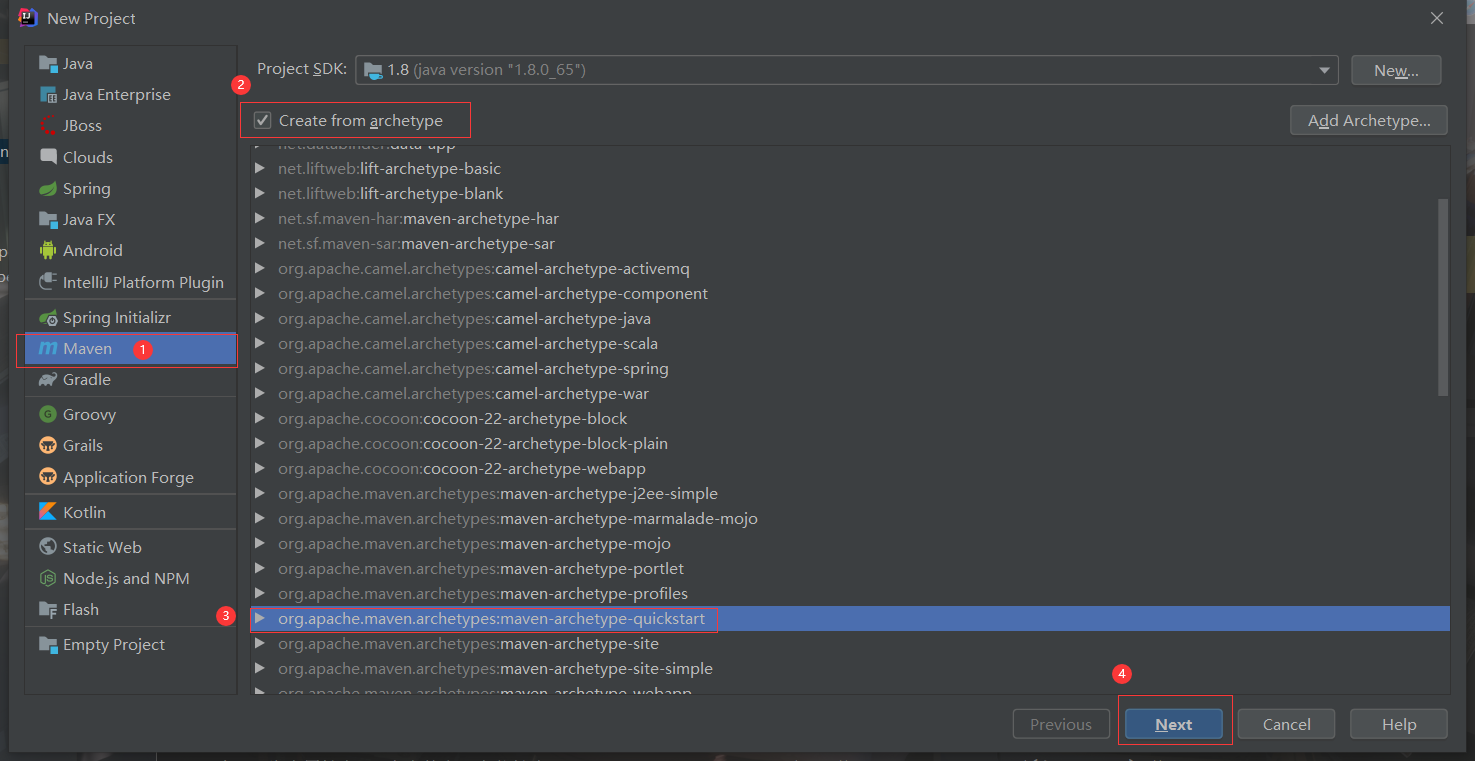
Task: Click the Java Enterprise icon
Action: (48, 94)
